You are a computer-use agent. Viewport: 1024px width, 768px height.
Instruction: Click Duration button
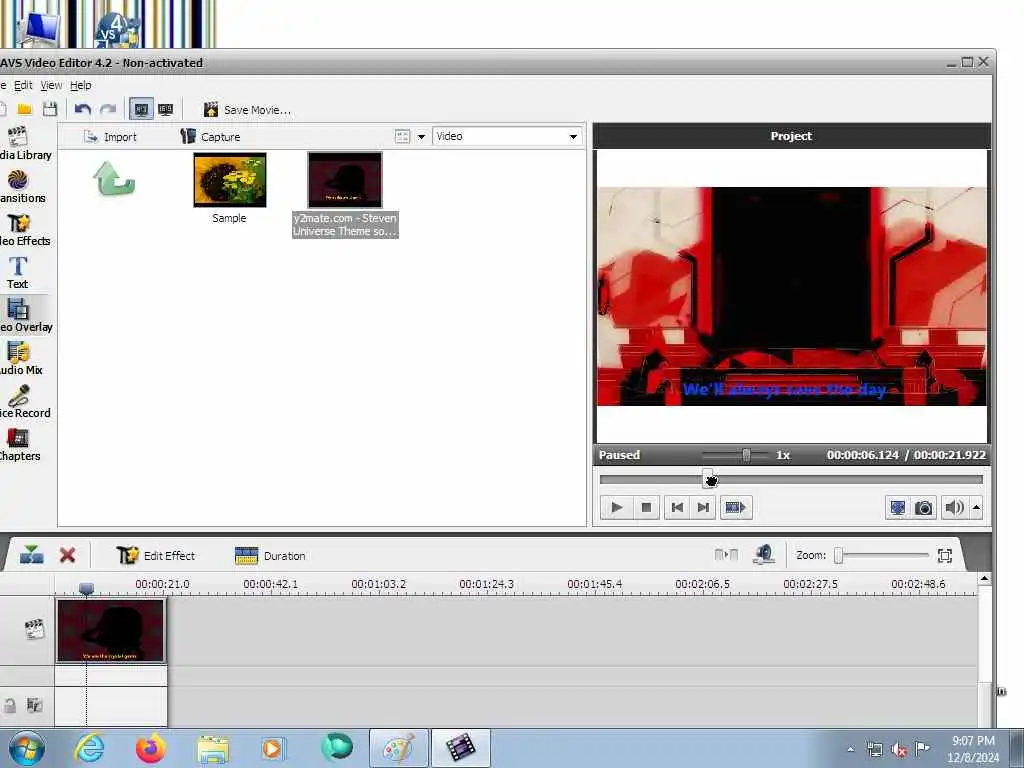270,556
